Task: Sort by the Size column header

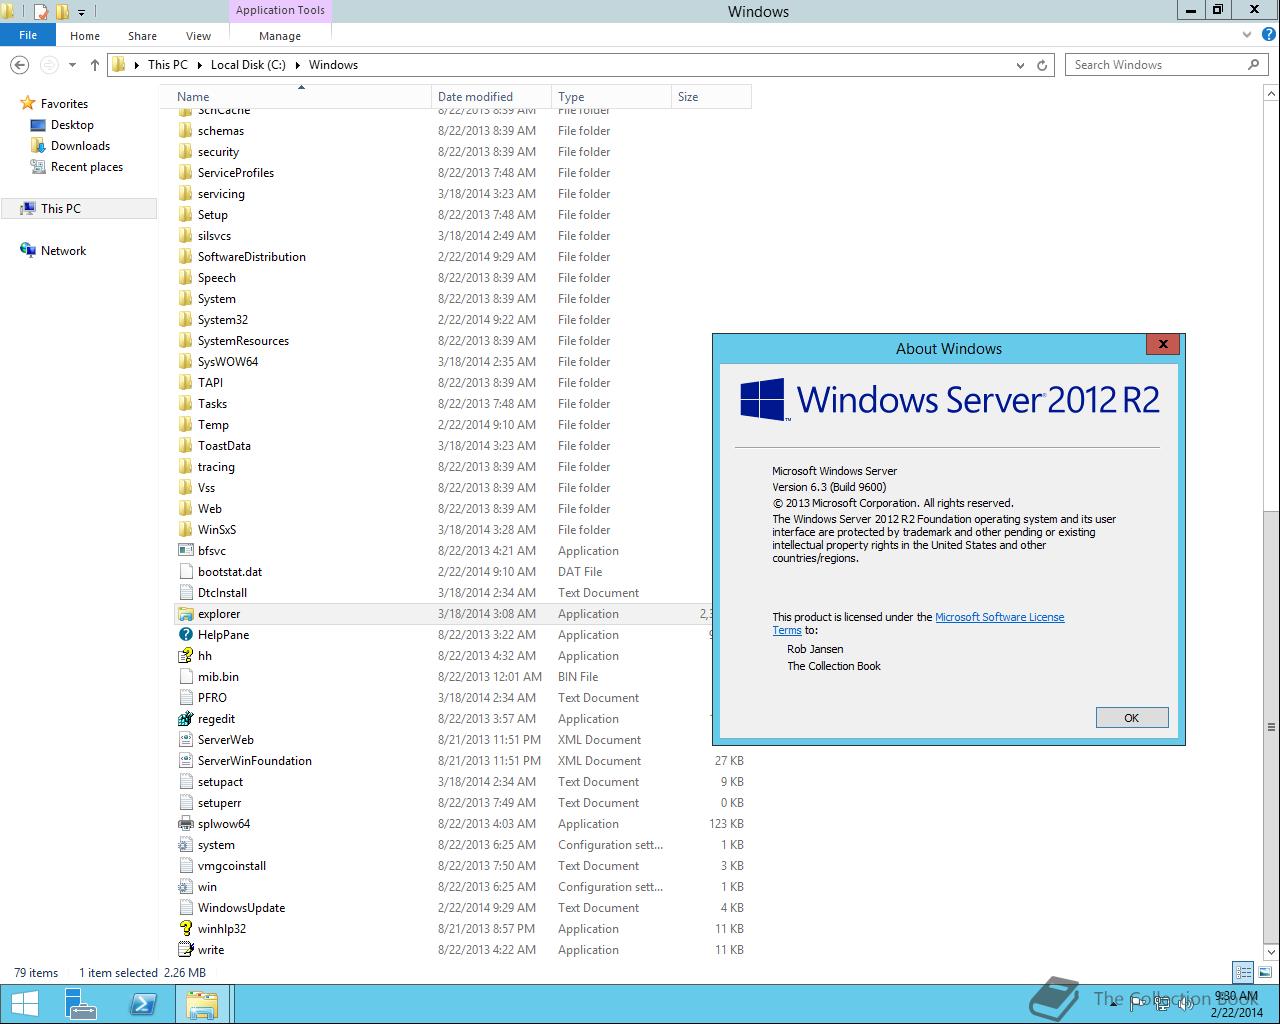Action: (711, 97)
